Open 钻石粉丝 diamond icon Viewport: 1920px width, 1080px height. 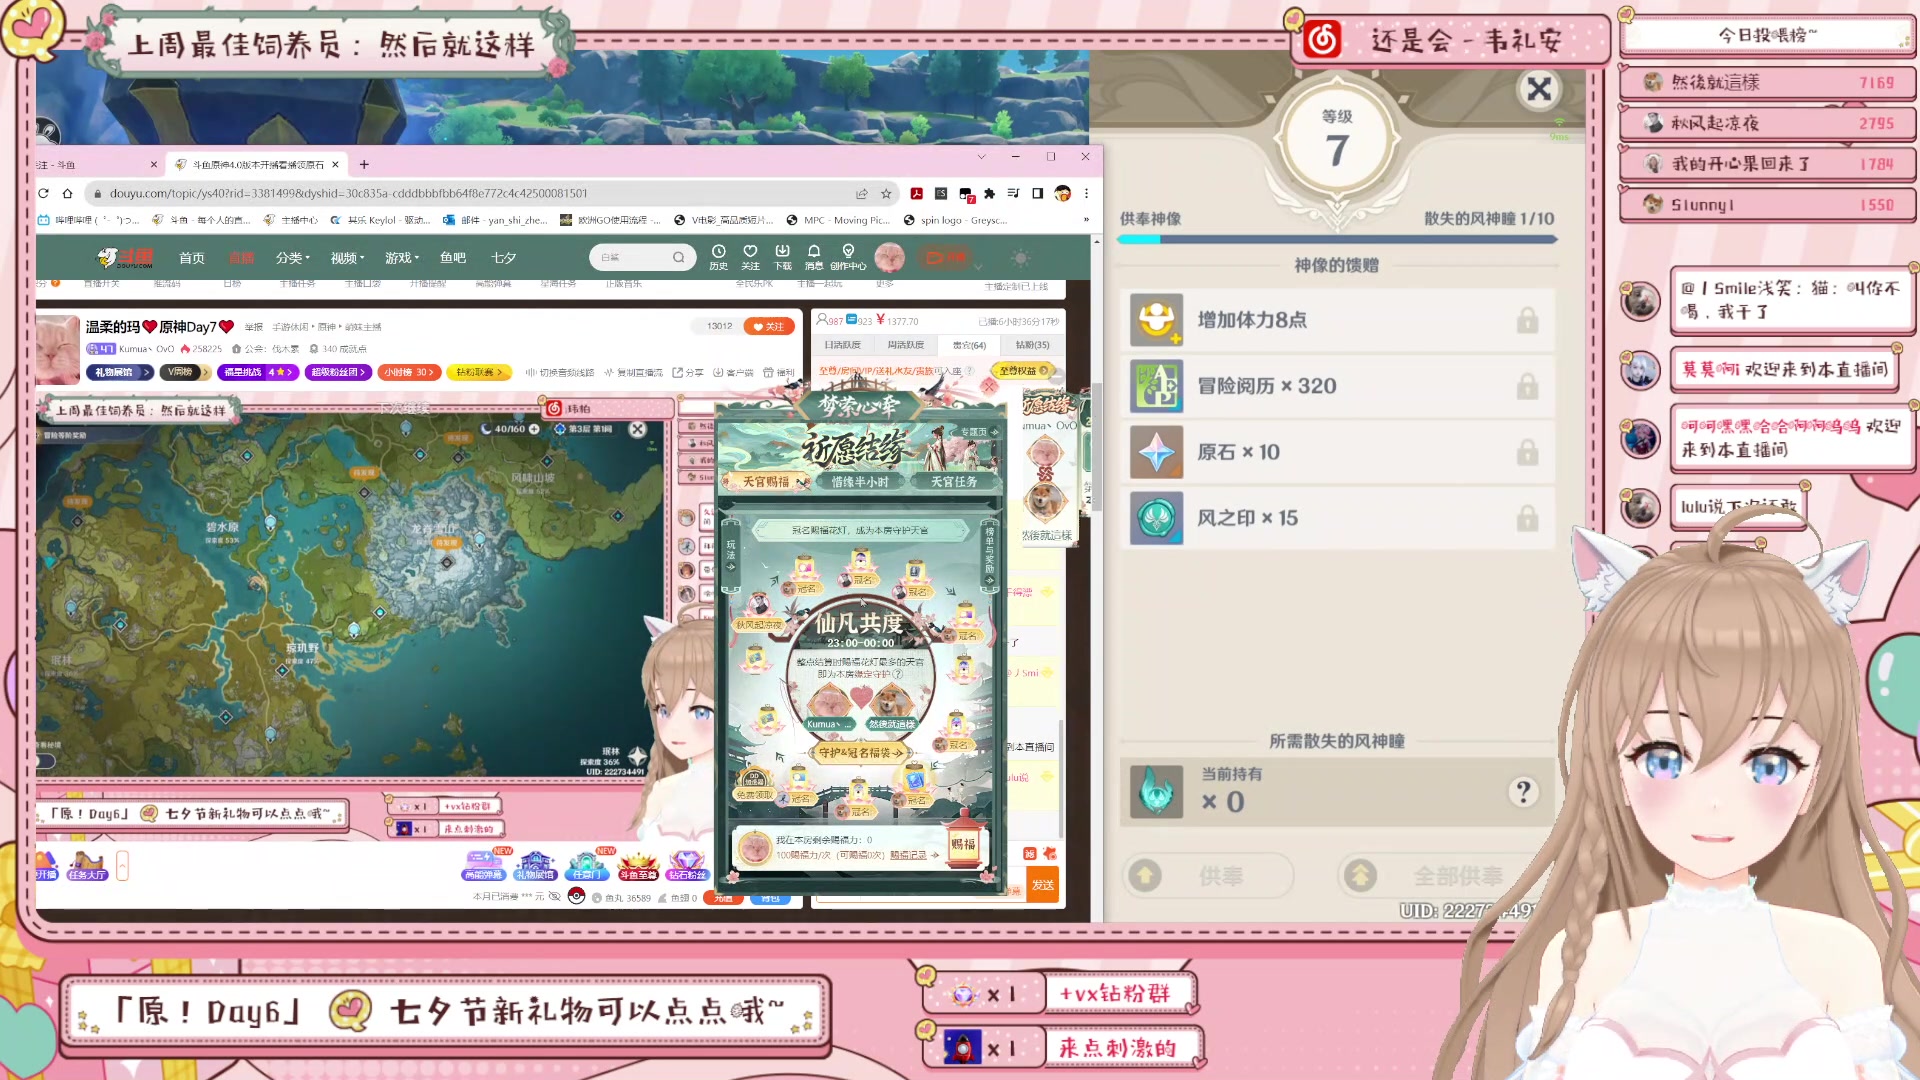[687, 865]
